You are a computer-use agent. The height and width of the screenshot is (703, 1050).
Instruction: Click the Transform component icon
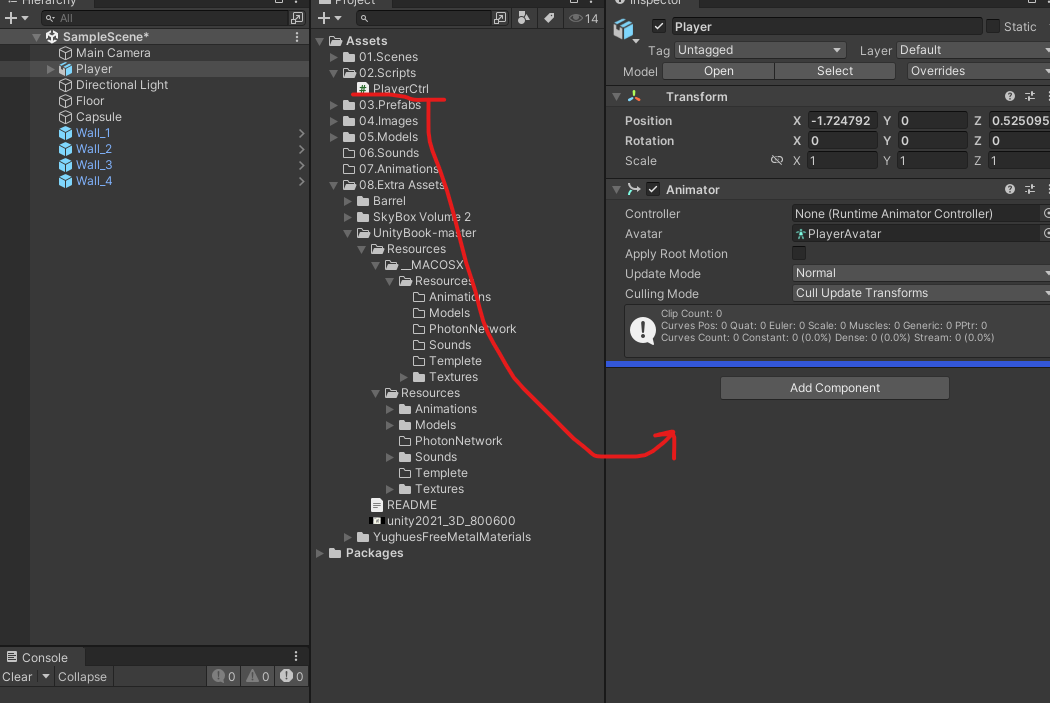[x=633, y=96]
